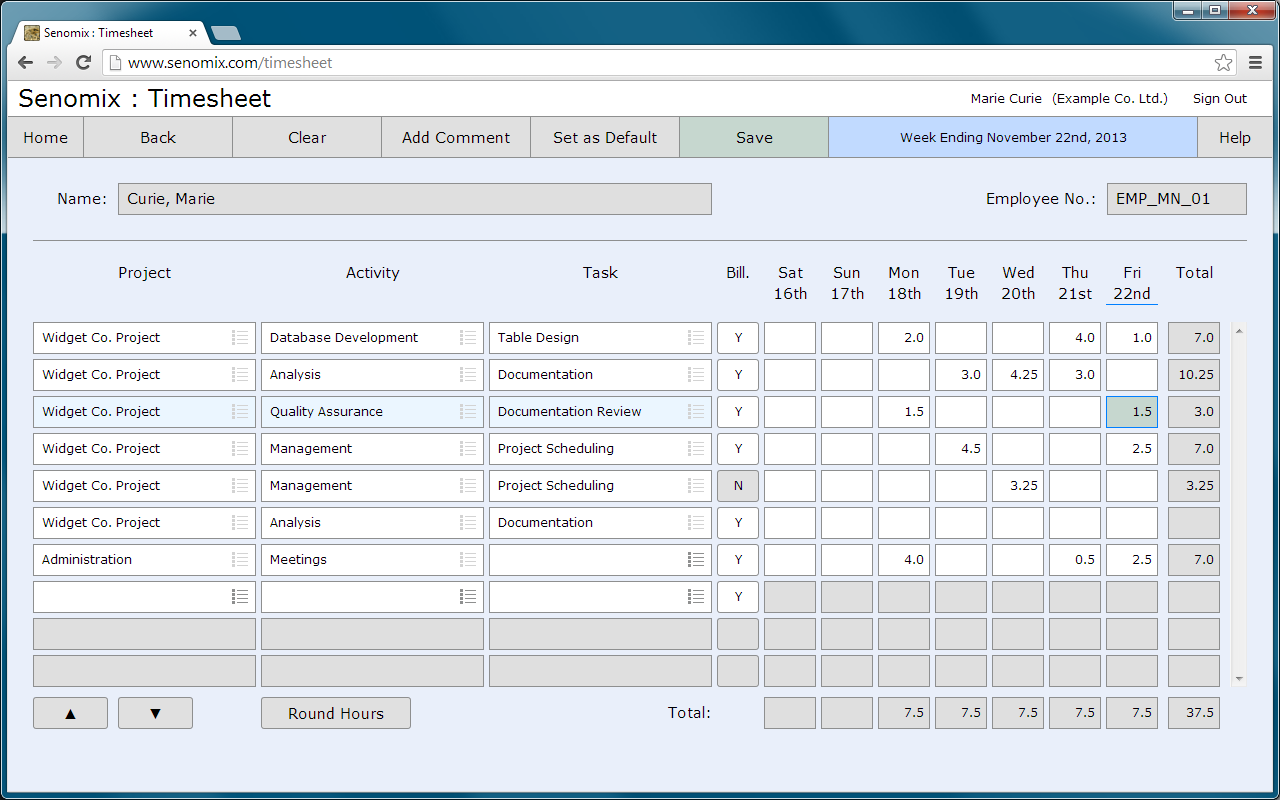Go to Home in the timesheet toolbar

click(x=44, y=137)
